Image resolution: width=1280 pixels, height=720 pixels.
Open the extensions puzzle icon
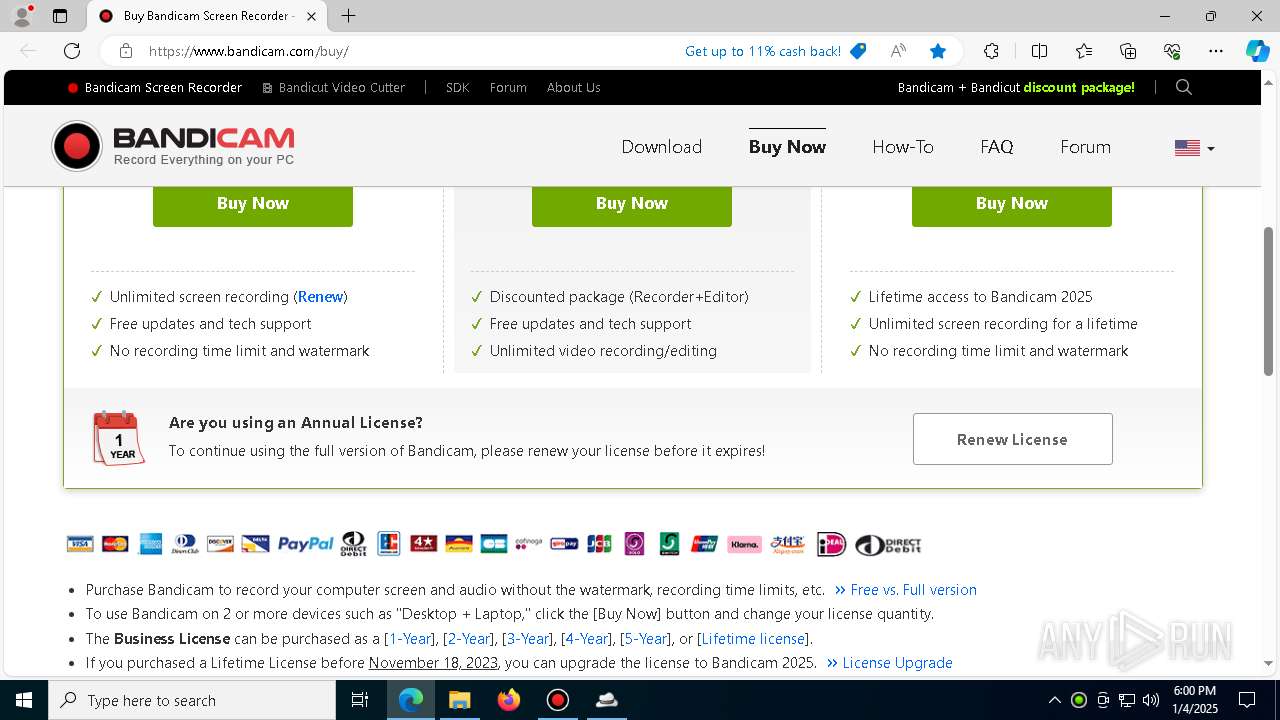coord(991,51)
